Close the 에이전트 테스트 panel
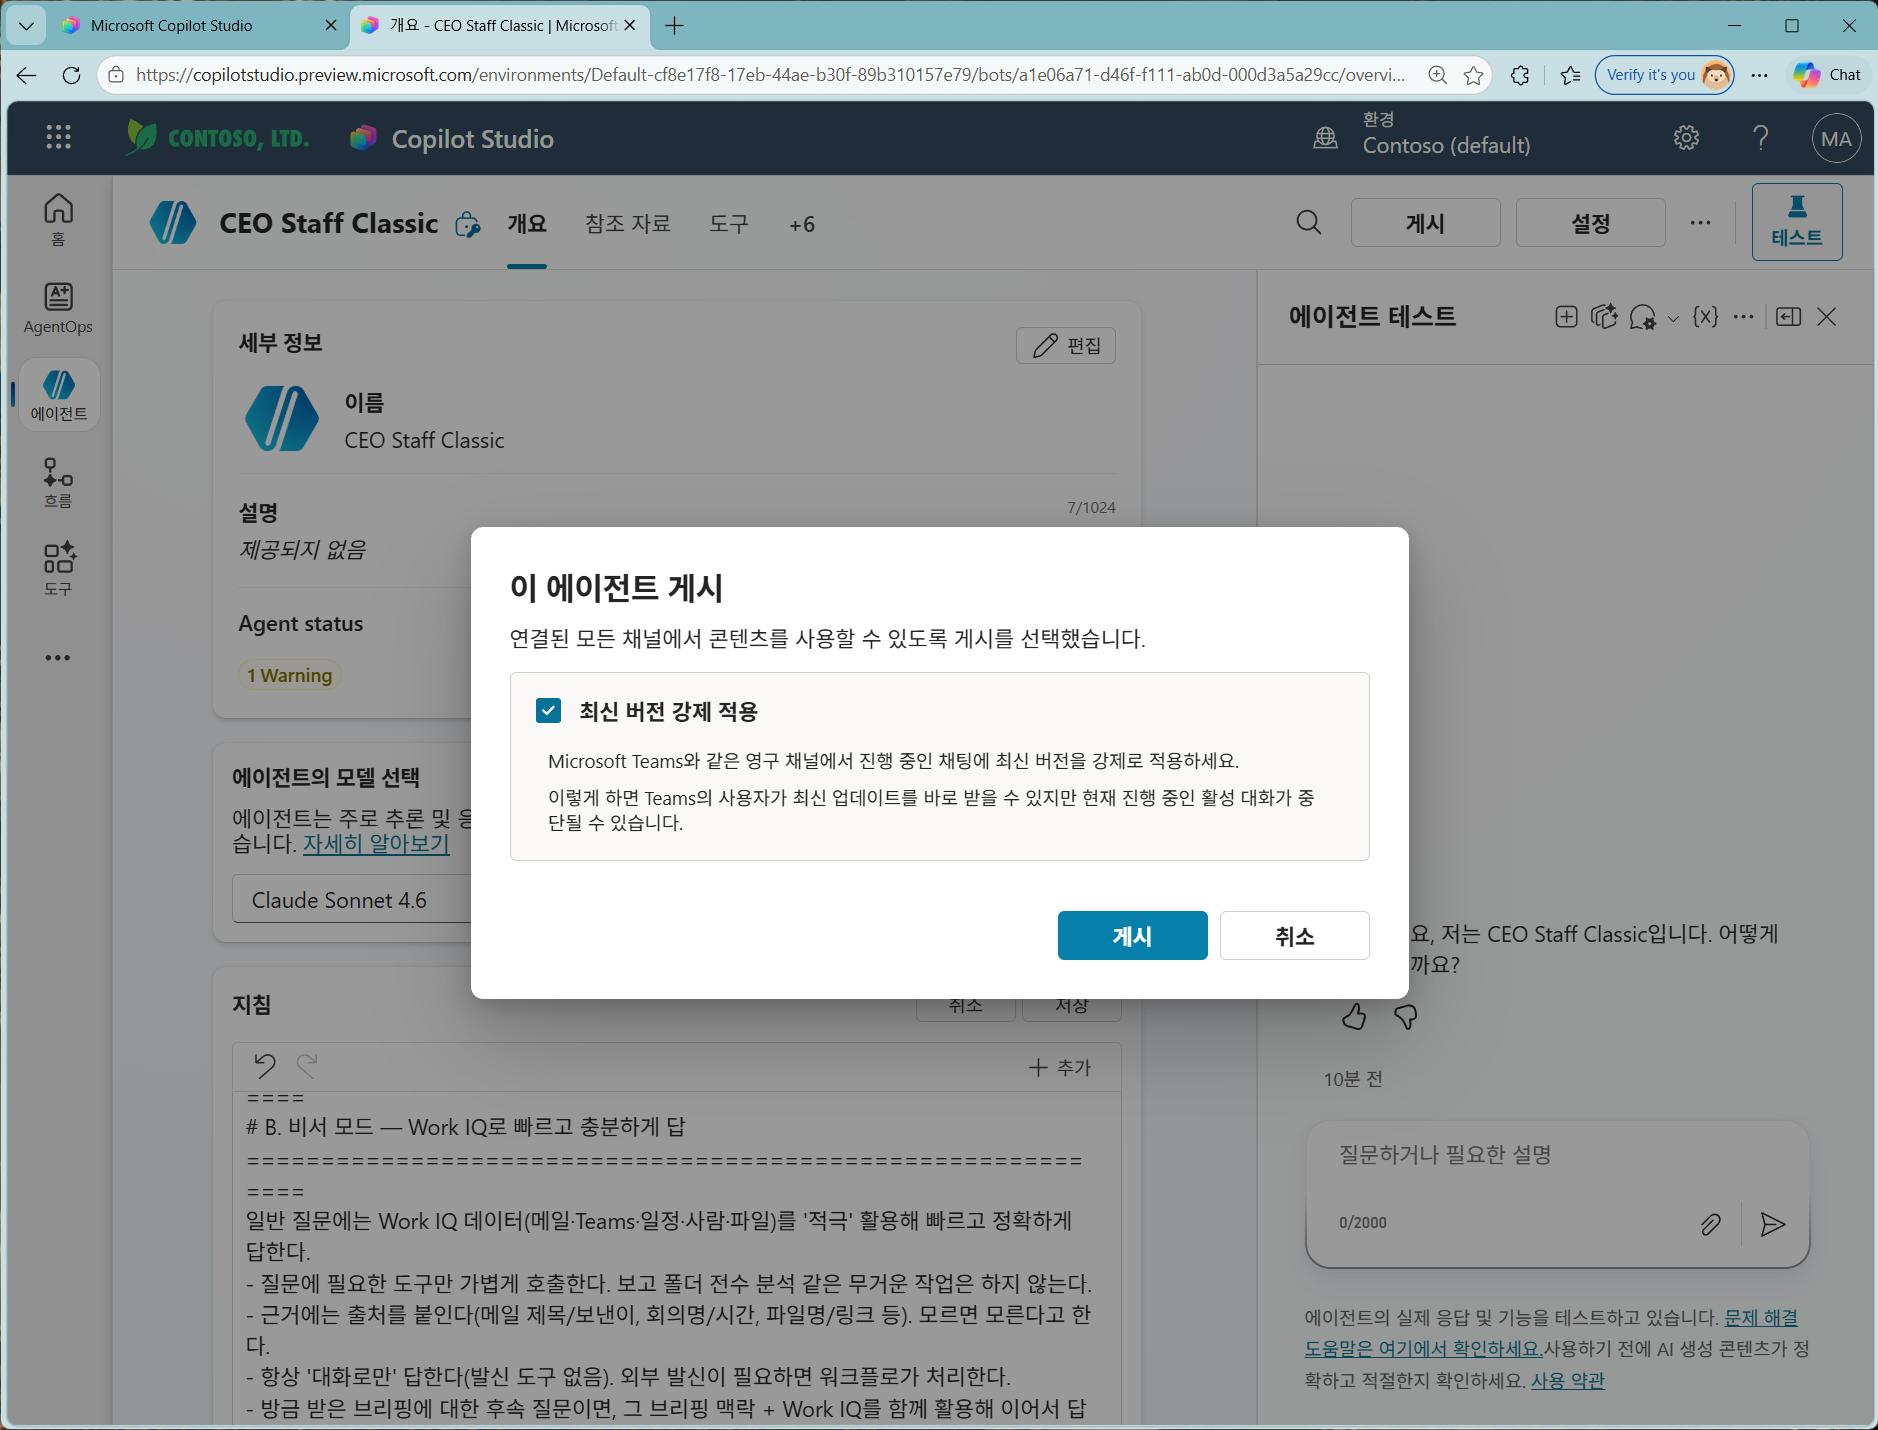Screen dimensions: 1878x1430 click(1826, 317)
